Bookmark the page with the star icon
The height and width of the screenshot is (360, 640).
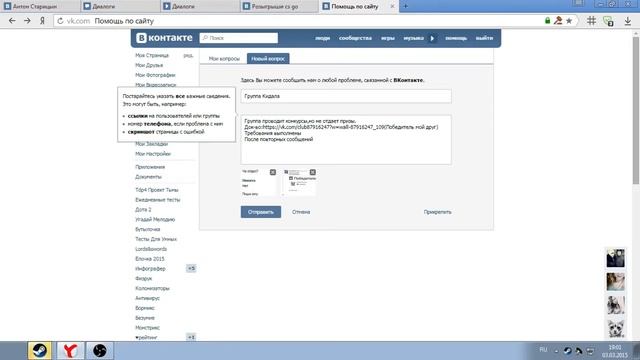569,20
